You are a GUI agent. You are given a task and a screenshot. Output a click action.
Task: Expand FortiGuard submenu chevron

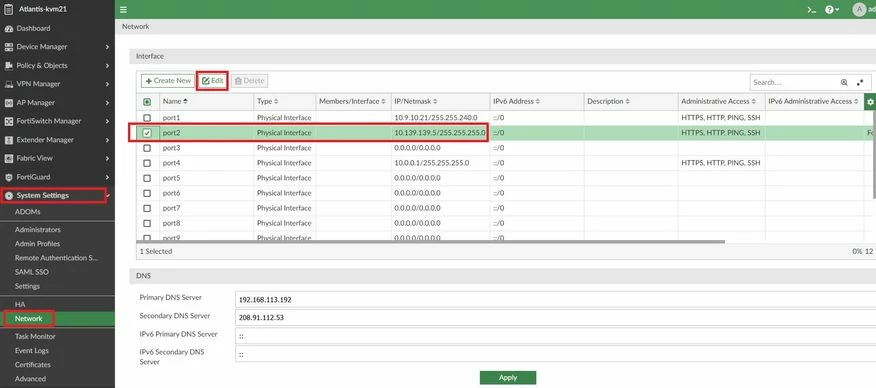(x=107, y=177)
